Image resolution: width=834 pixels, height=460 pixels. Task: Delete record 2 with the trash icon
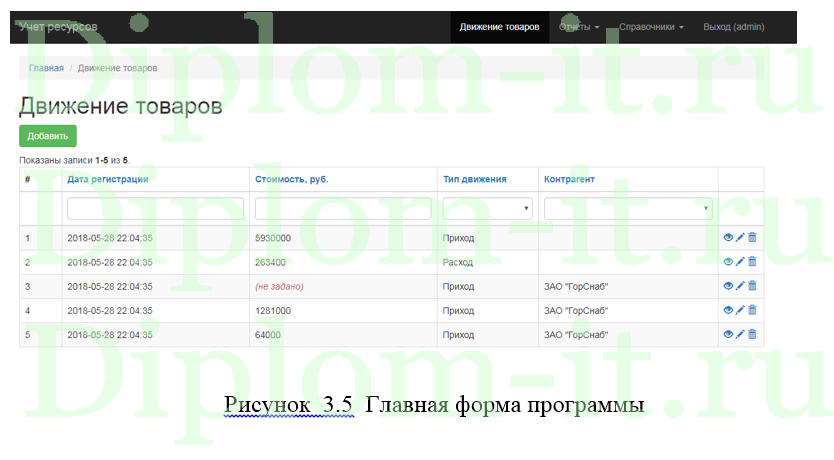(752, 262)
